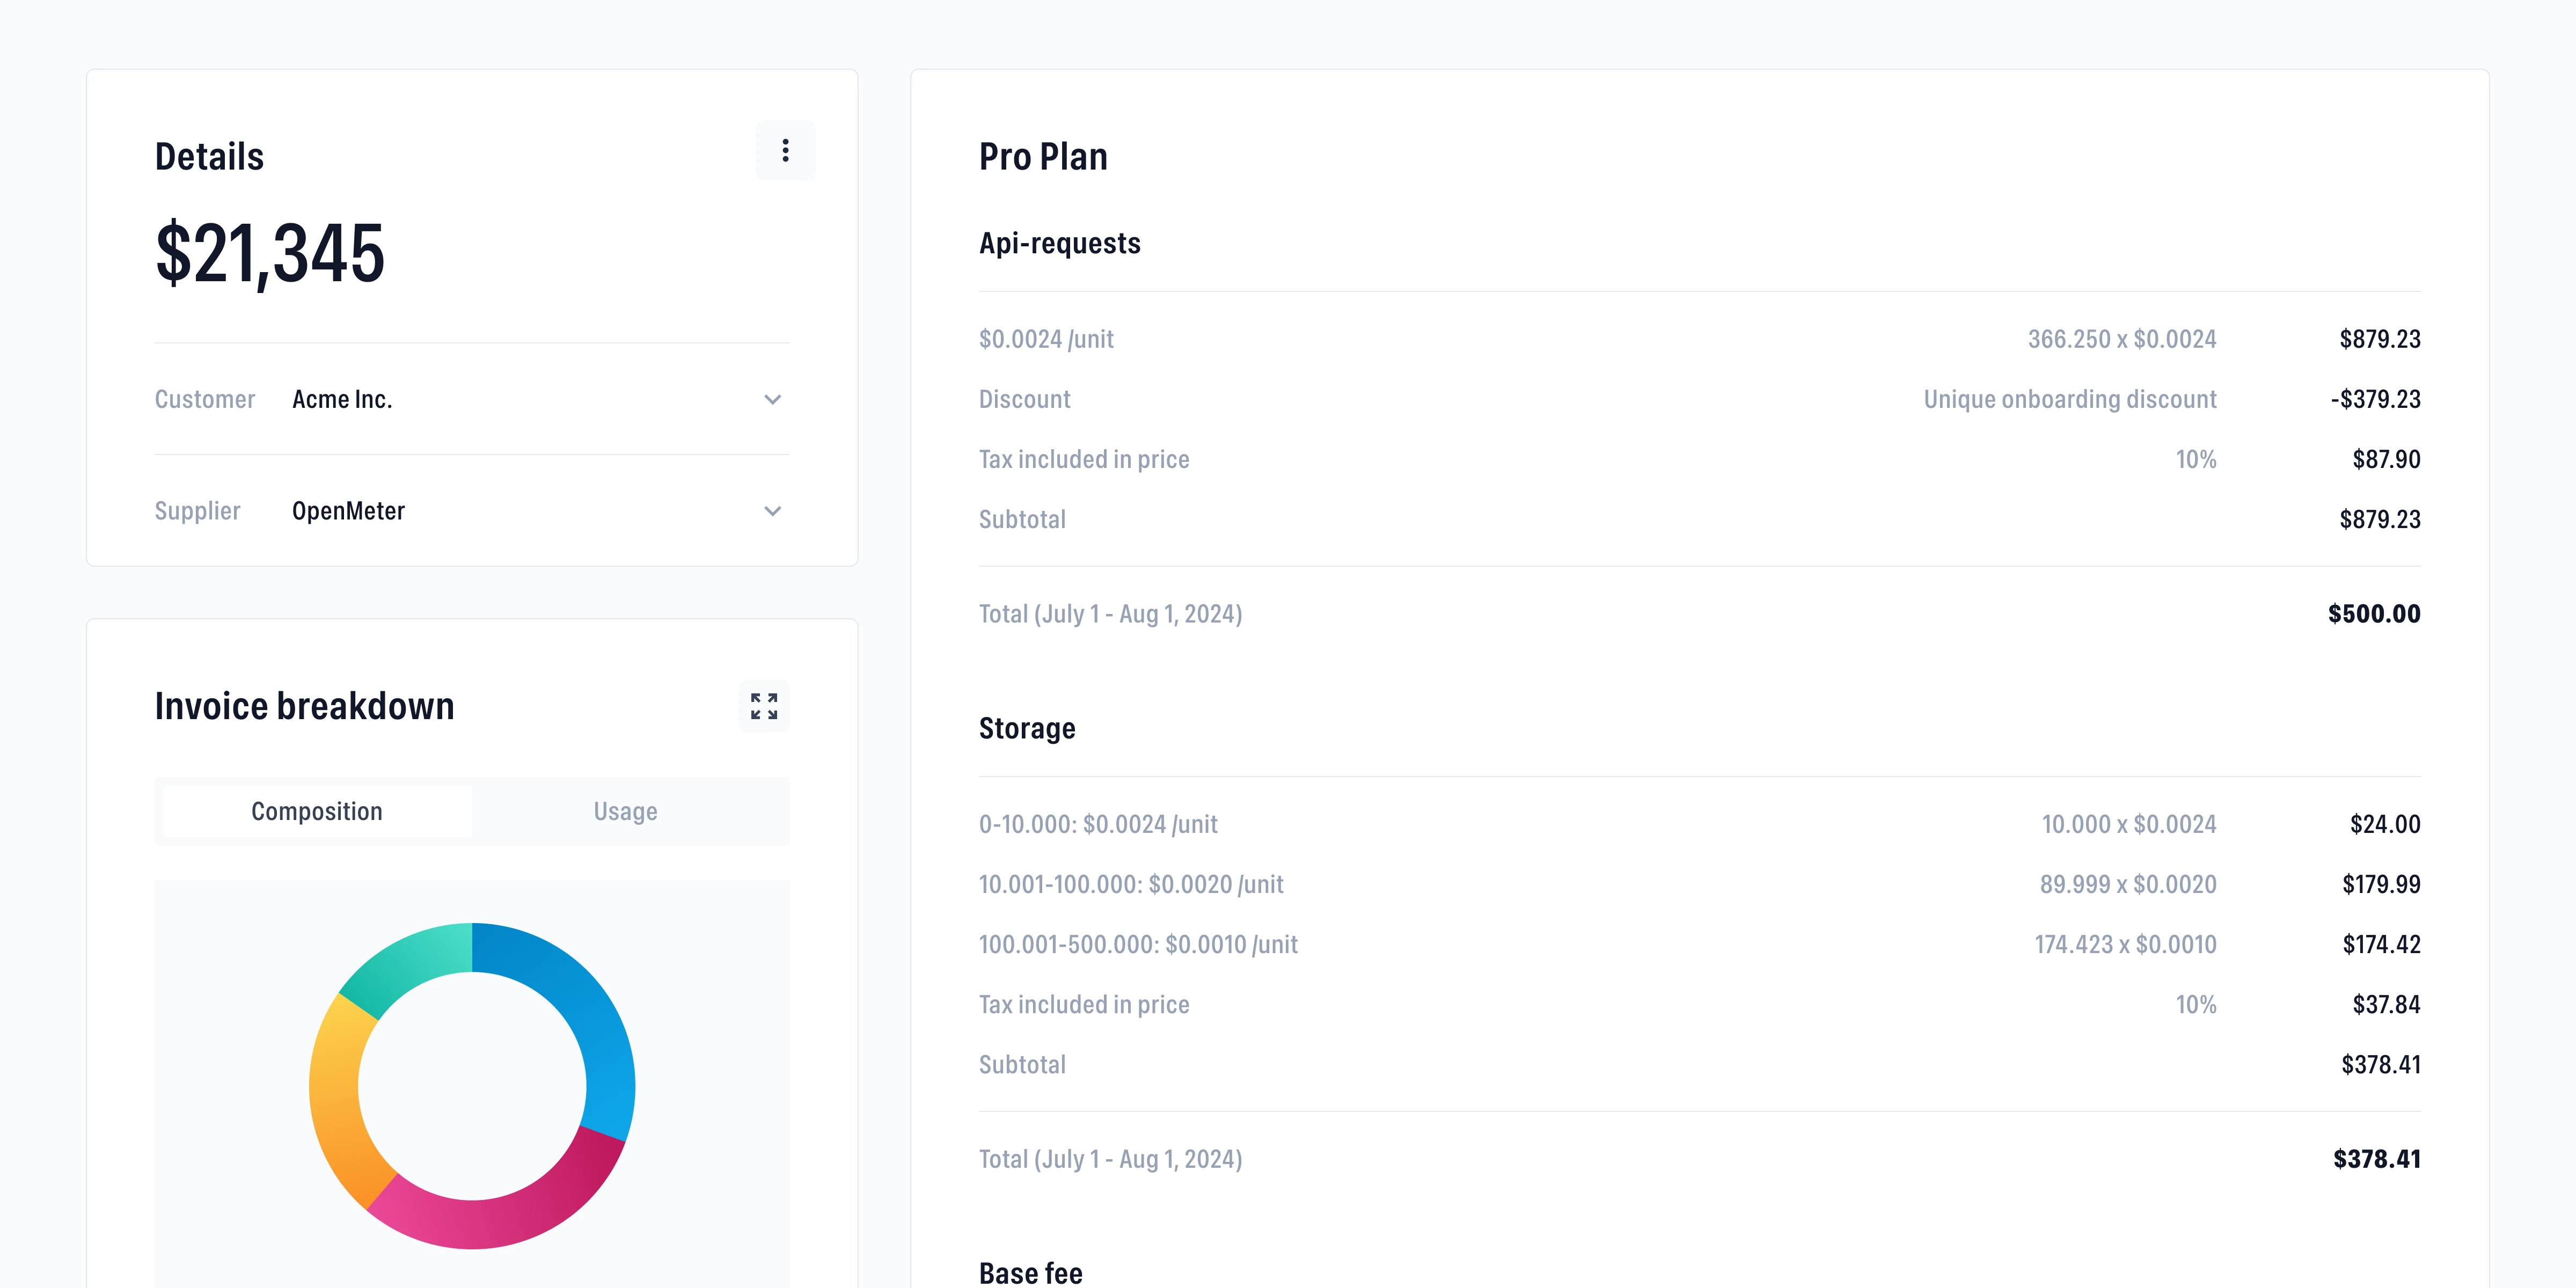2576x1288 pixels.
Task: Open the Details three-dot options menu
Action: [785, 150]
